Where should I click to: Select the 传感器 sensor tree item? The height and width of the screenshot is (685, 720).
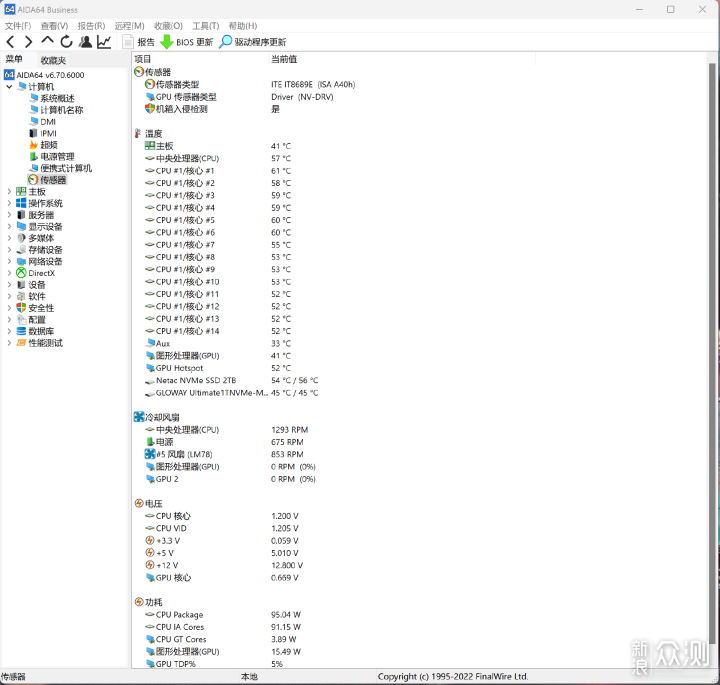click(x=47, y=180)
